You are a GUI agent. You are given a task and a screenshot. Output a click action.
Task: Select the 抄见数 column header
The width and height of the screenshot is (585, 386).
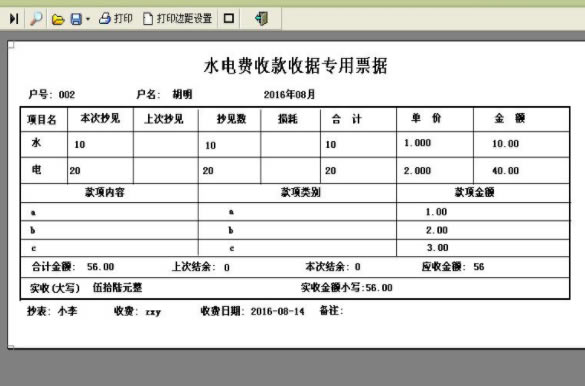click(x=231, y=119)
